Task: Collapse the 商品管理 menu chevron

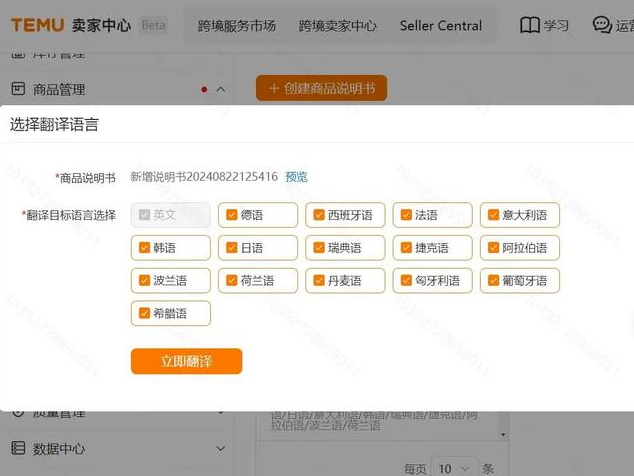Action: 221,89
